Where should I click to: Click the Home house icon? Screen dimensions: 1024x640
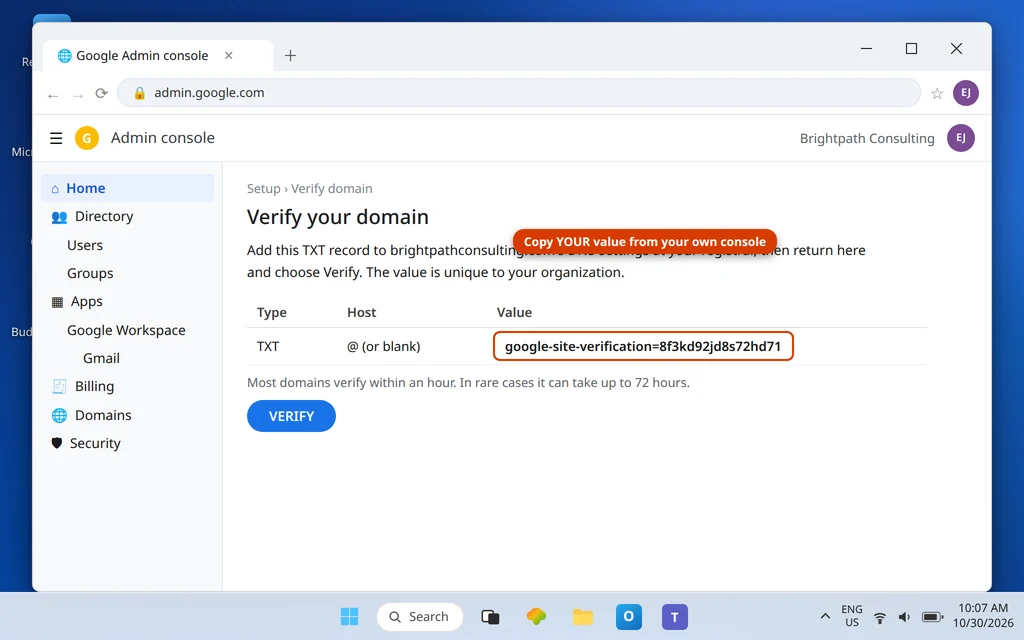pos(55,189)
